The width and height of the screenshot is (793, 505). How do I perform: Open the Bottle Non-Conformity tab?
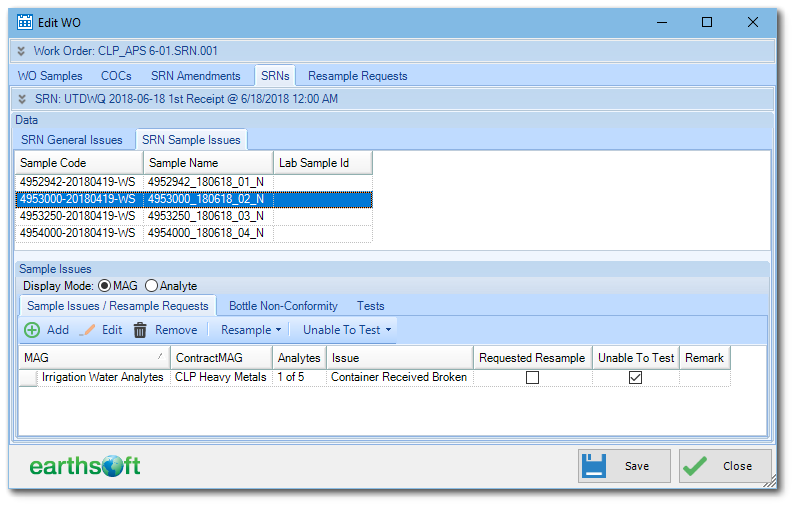[x=283, y=306]
